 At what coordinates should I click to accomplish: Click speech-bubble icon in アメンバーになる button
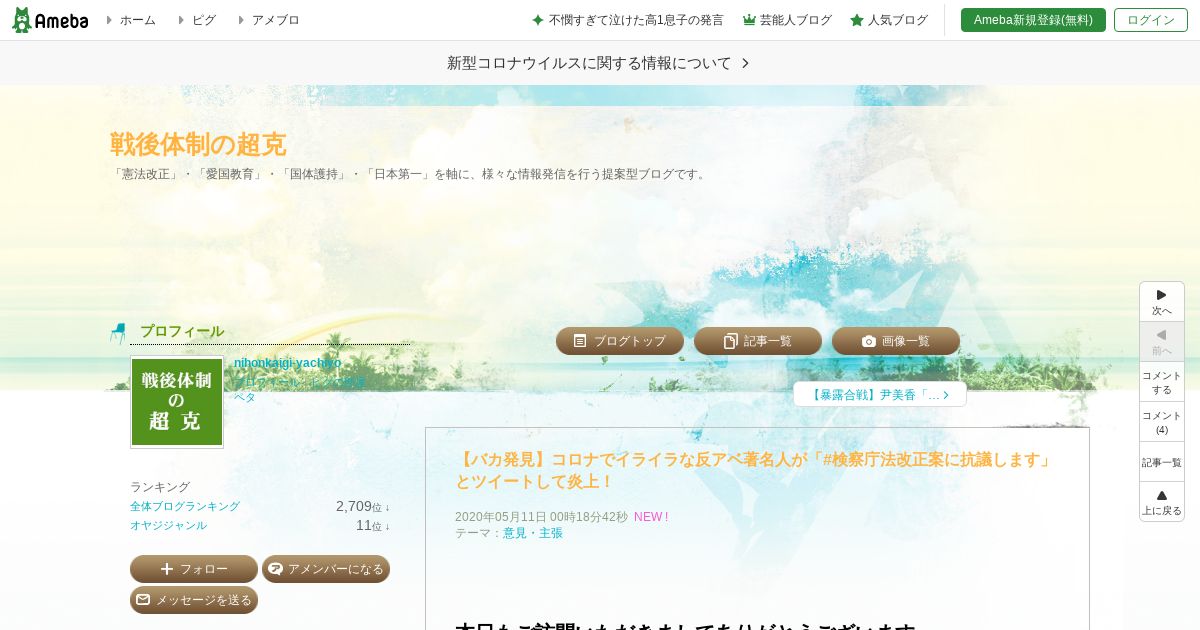coord(276,569)
